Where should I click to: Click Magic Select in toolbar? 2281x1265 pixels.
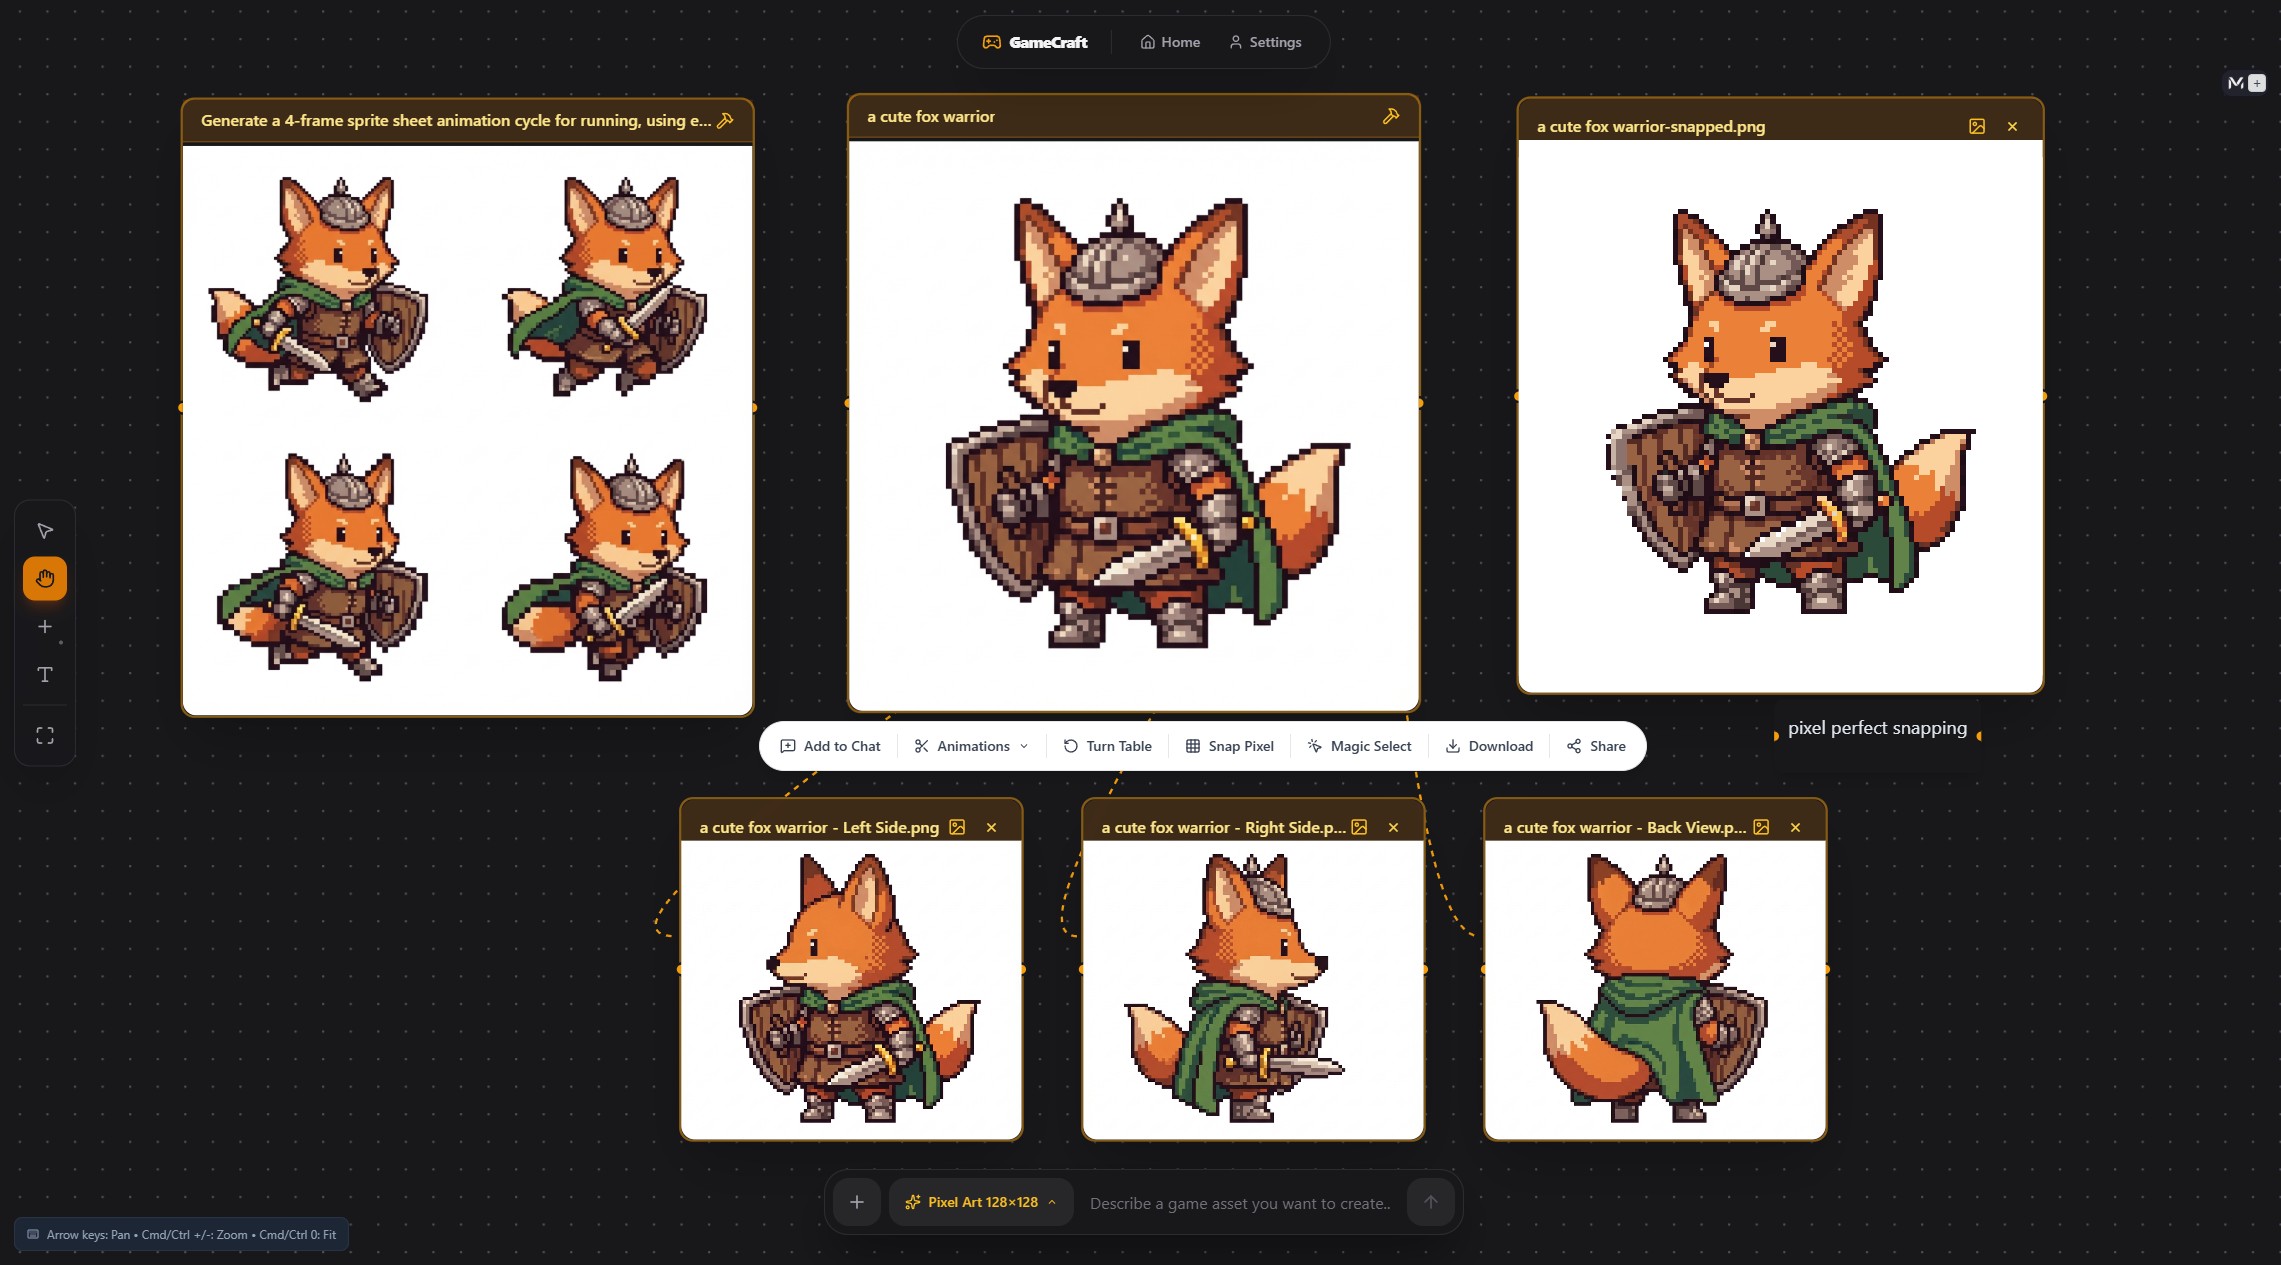tap(1359, 746)
